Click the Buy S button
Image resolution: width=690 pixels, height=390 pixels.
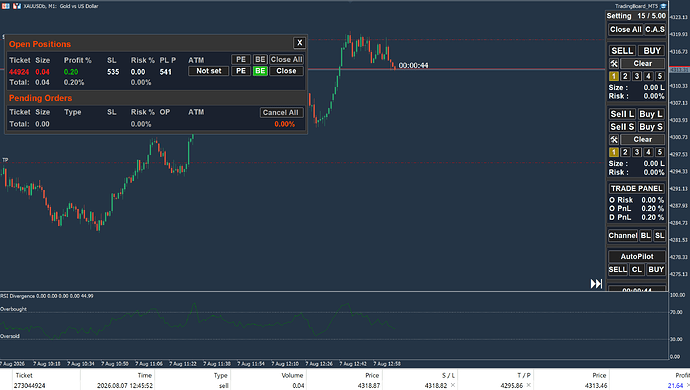[651, 127]
